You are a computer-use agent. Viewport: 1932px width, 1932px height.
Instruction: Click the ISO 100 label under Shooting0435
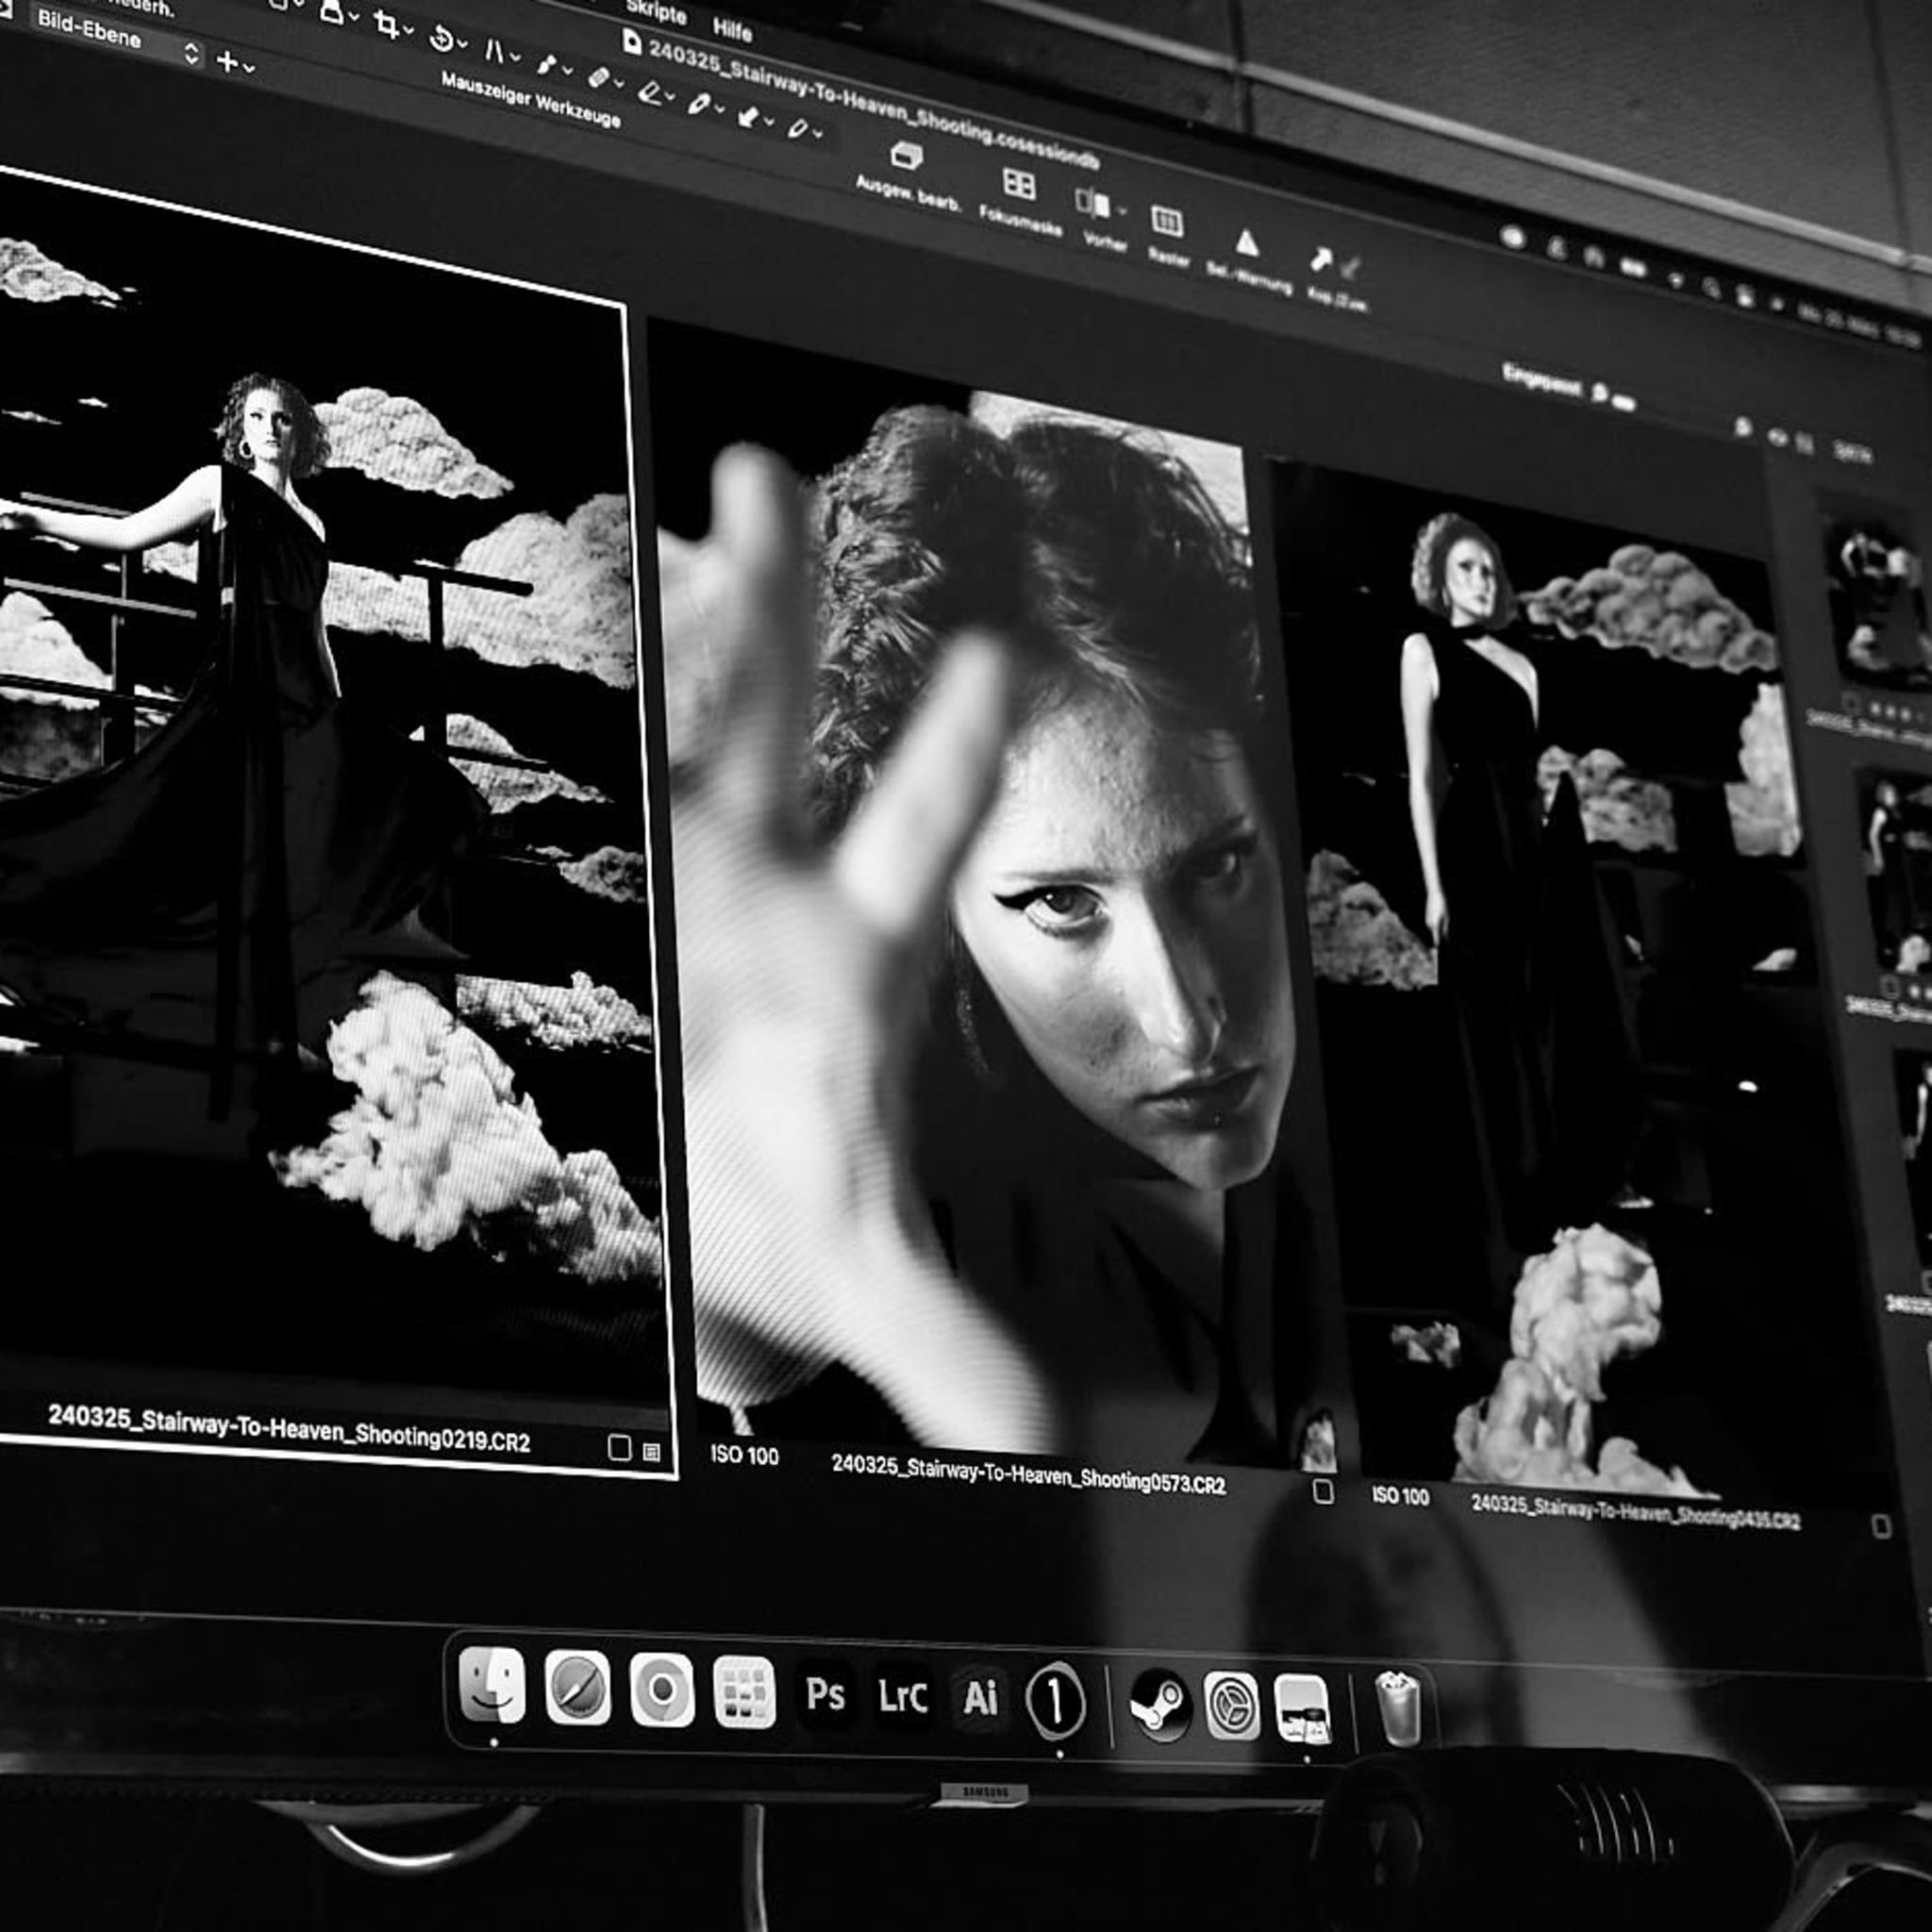point(1400,1496)
